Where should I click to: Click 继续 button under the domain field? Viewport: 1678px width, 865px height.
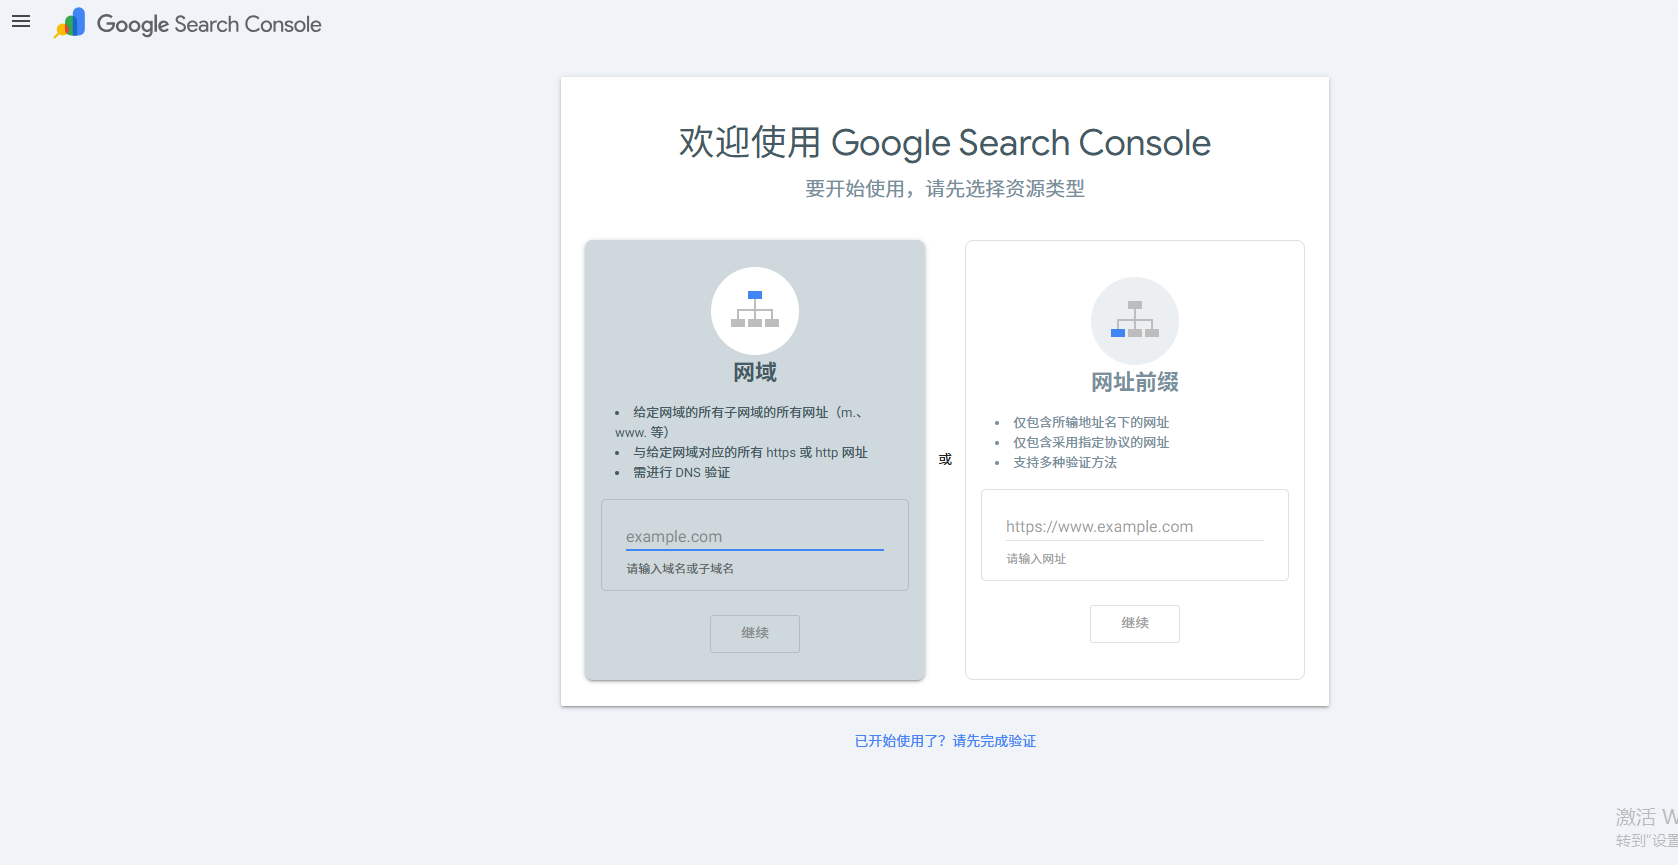pyautogui.click(x=755, y=633)
